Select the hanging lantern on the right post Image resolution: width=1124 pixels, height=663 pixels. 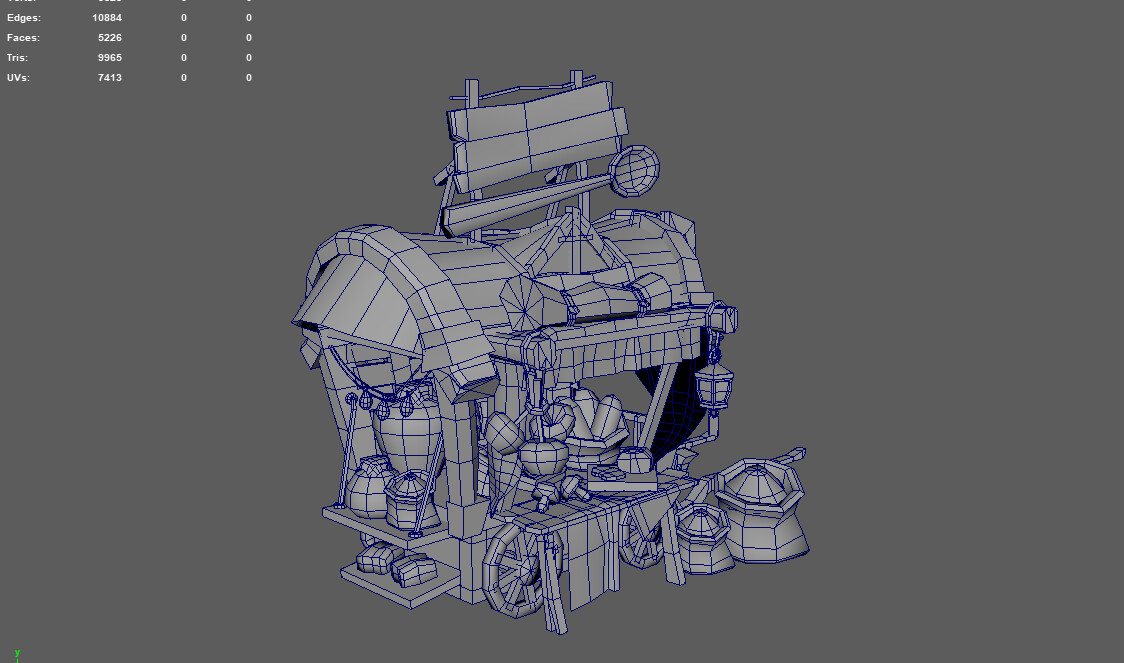(x=714, y=390)
